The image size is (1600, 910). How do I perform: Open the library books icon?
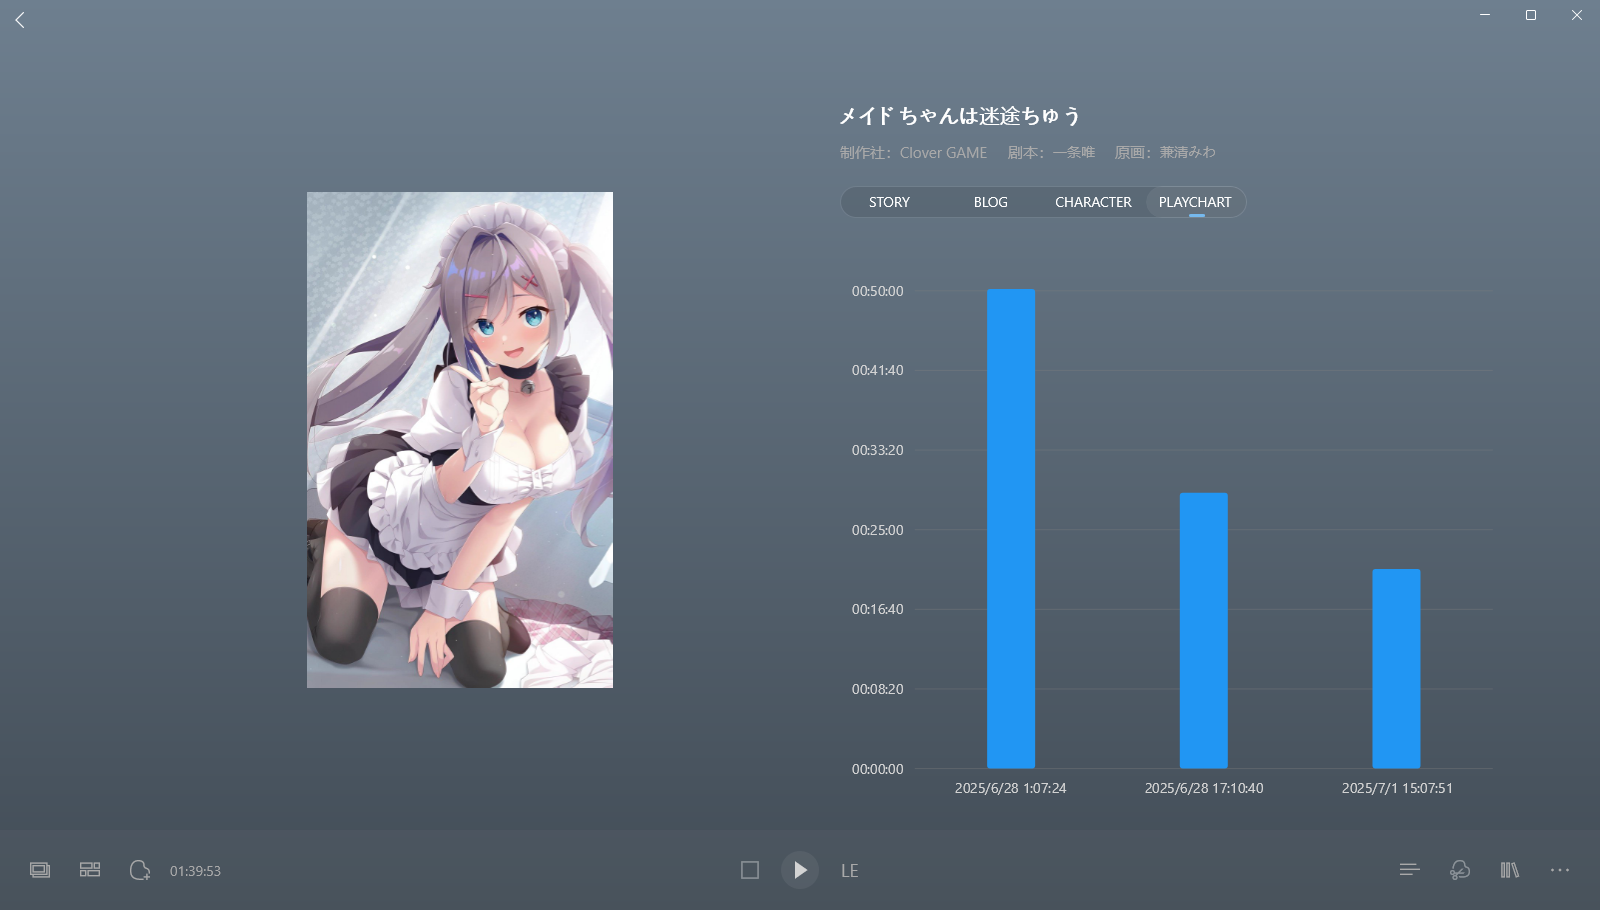pyautogui.click(x=1510, y=870)
